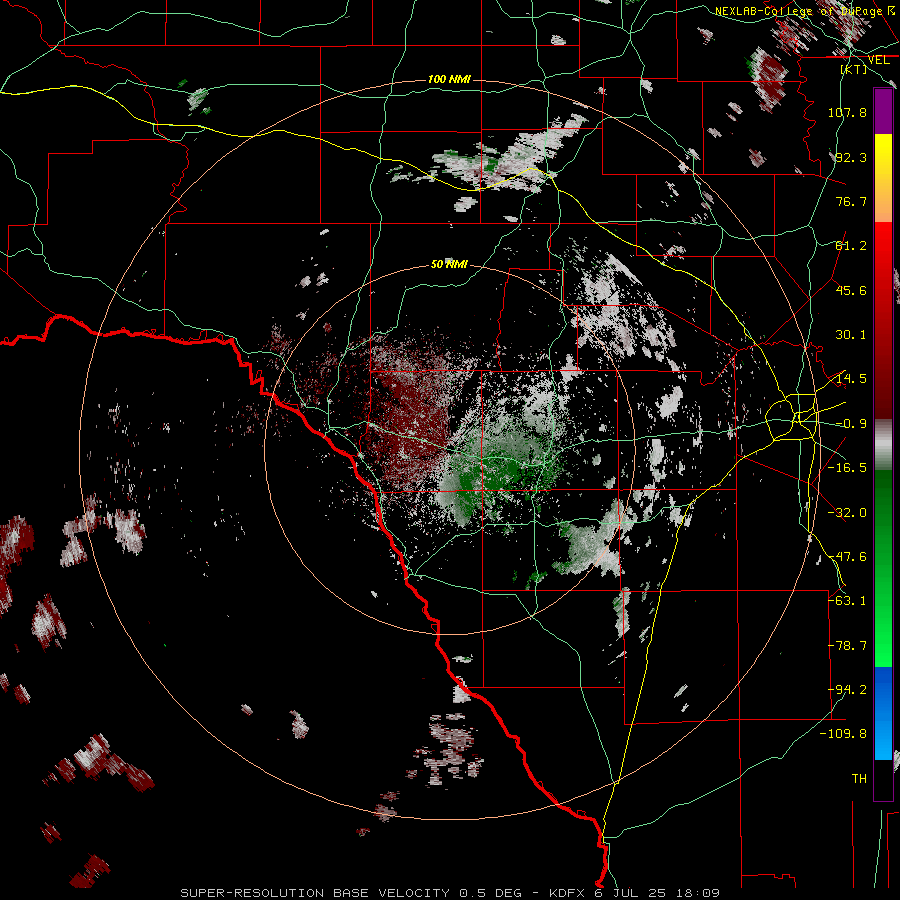
Task: Click the '-0.9' scale value
Action: pyautogui.click(x=851, y=424)
